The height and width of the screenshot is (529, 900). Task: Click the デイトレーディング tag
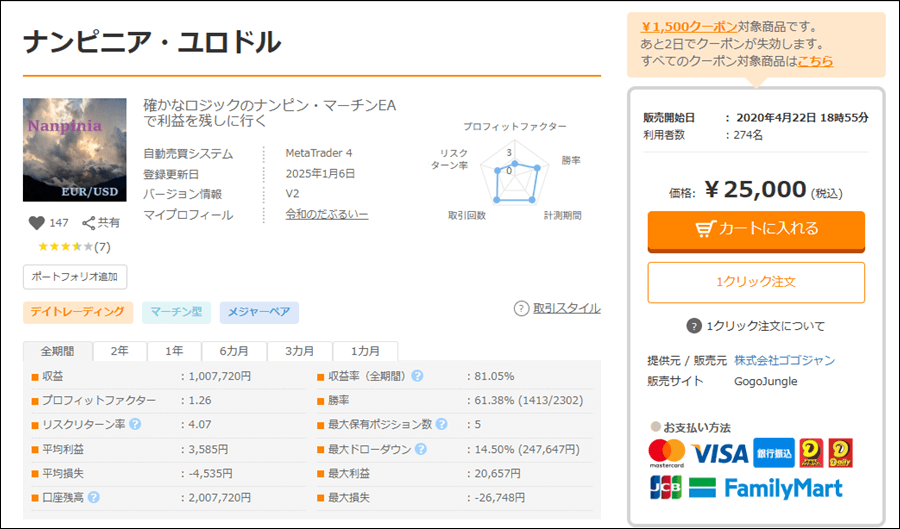click(78, 312)
